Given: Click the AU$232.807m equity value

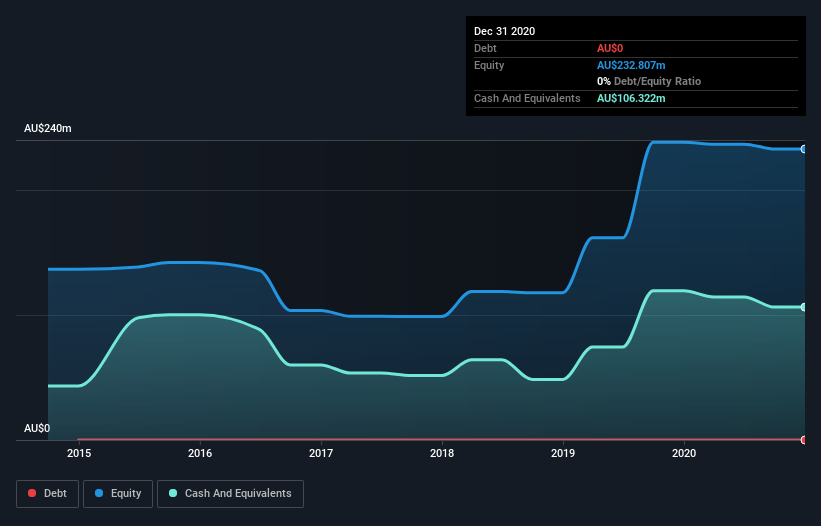Looking at the screenshot, I should tap(631, 65).
